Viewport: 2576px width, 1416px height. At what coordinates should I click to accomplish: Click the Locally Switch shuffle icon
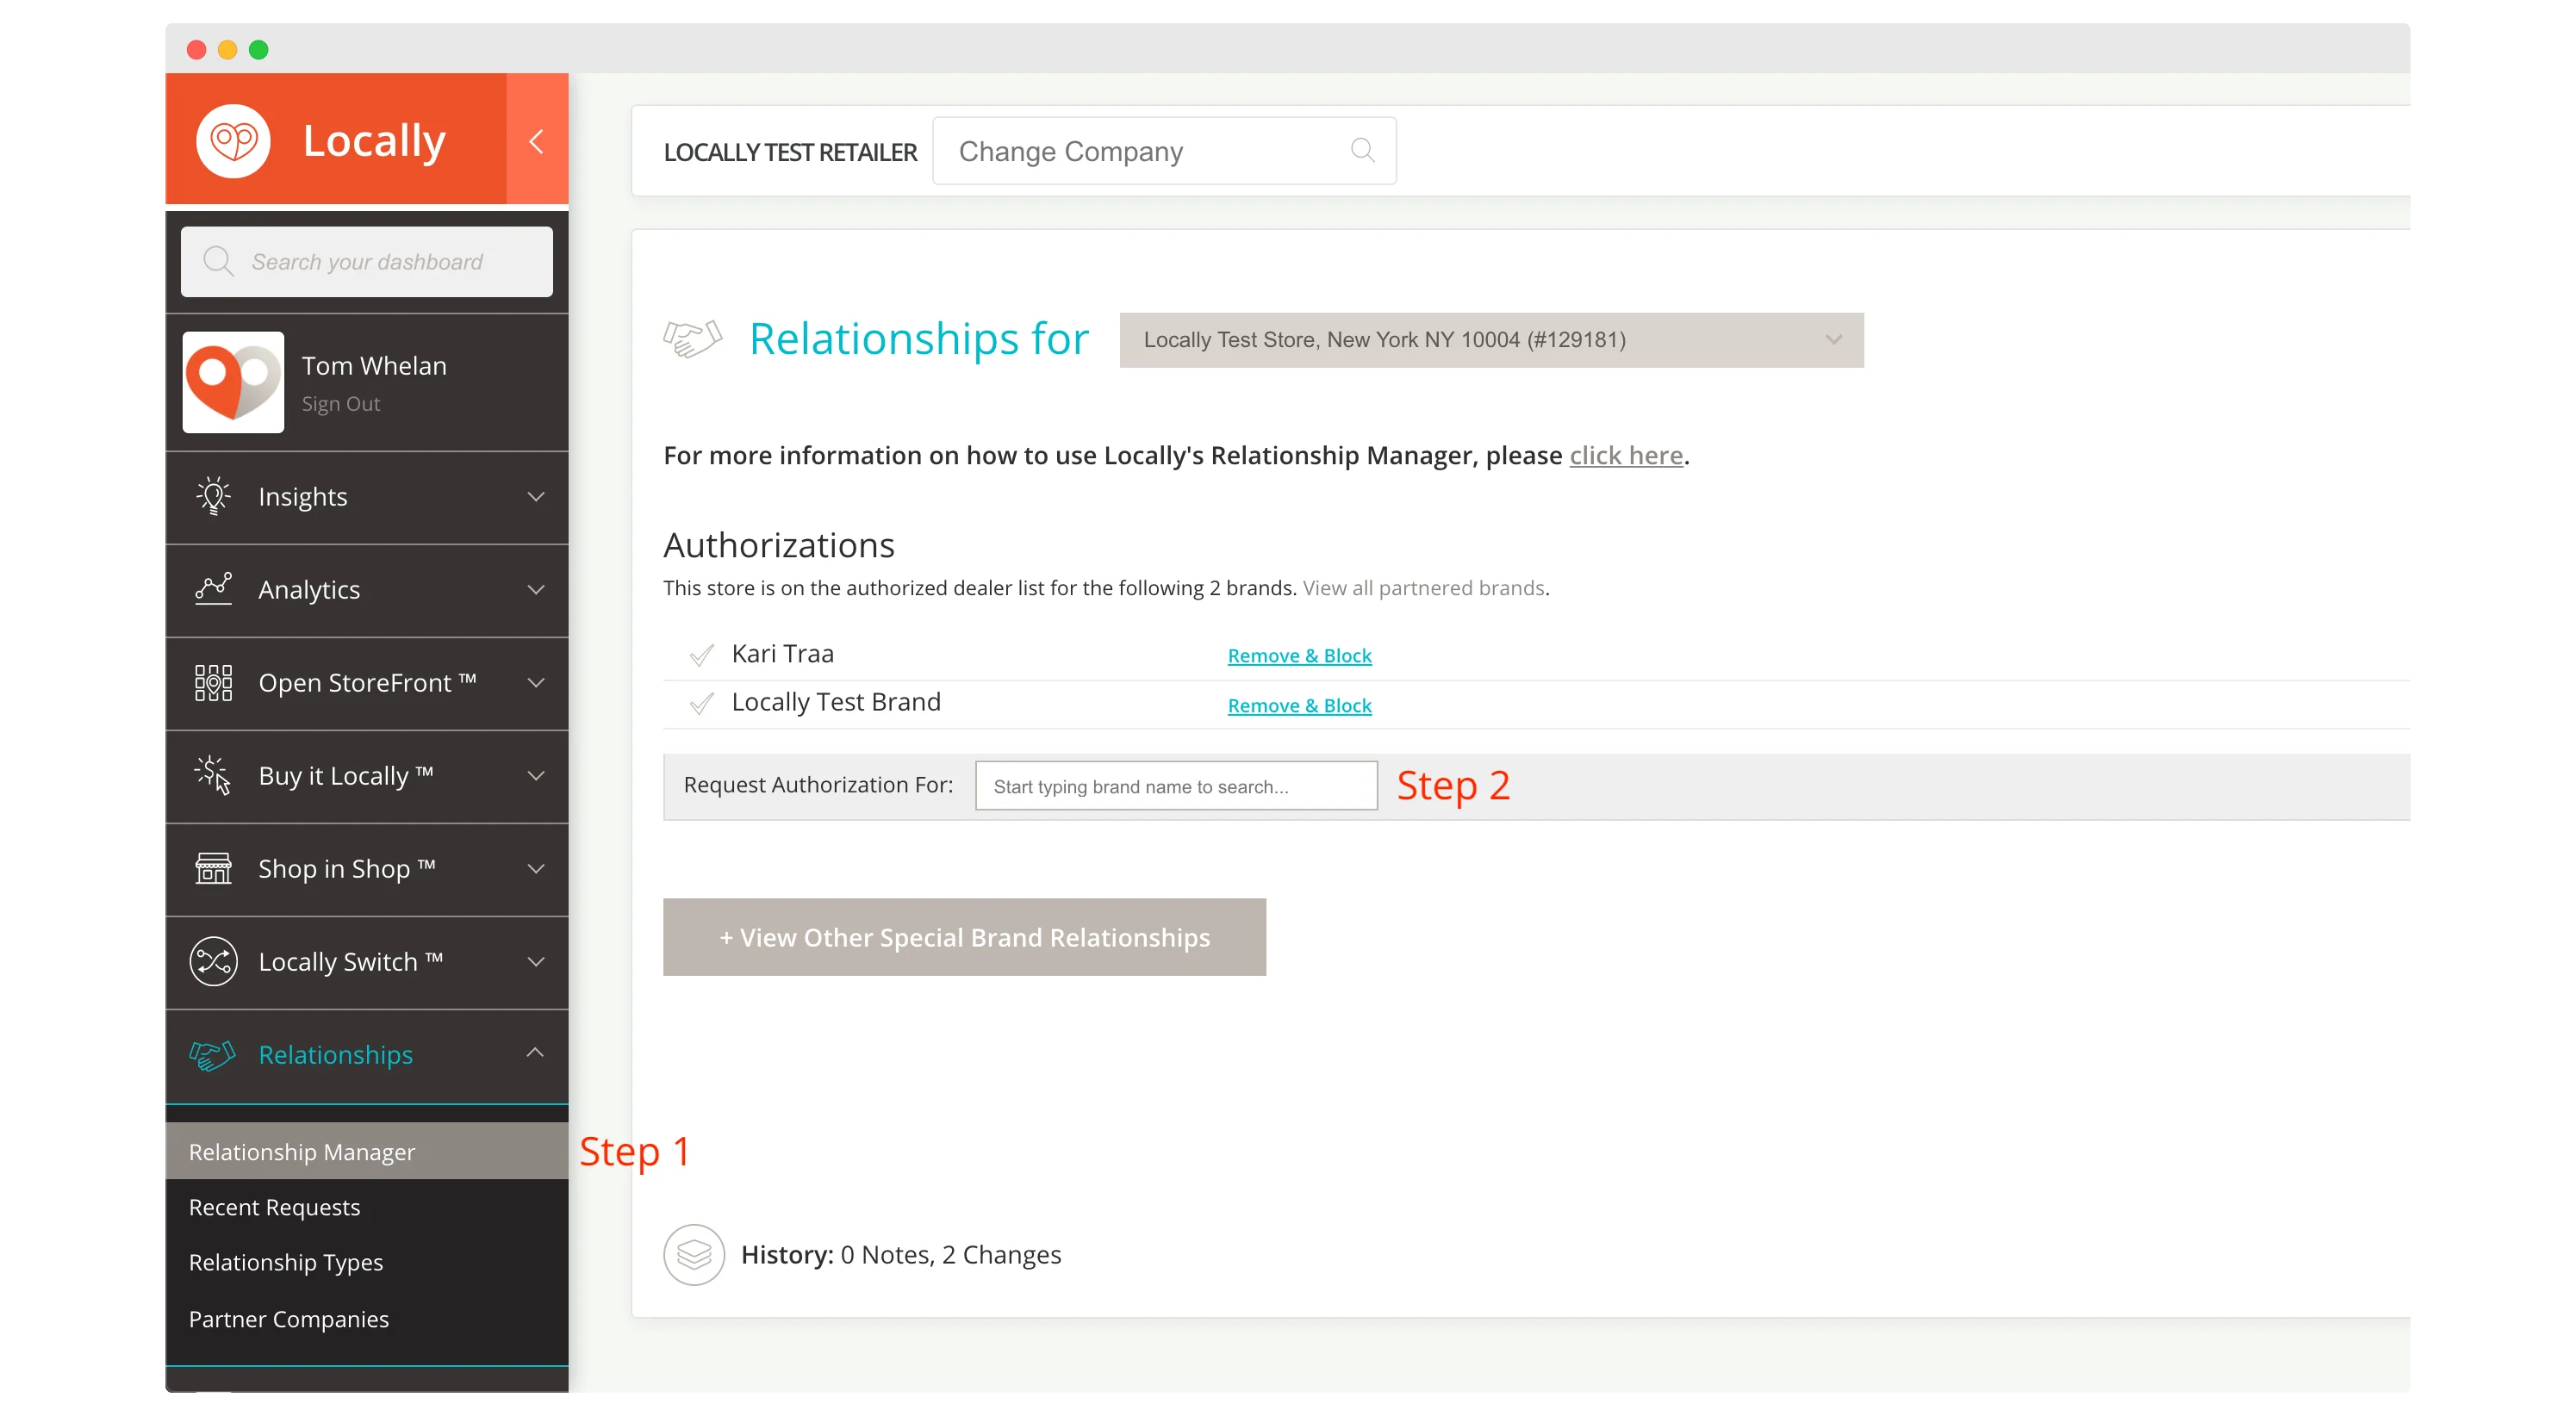pos(213,961)
